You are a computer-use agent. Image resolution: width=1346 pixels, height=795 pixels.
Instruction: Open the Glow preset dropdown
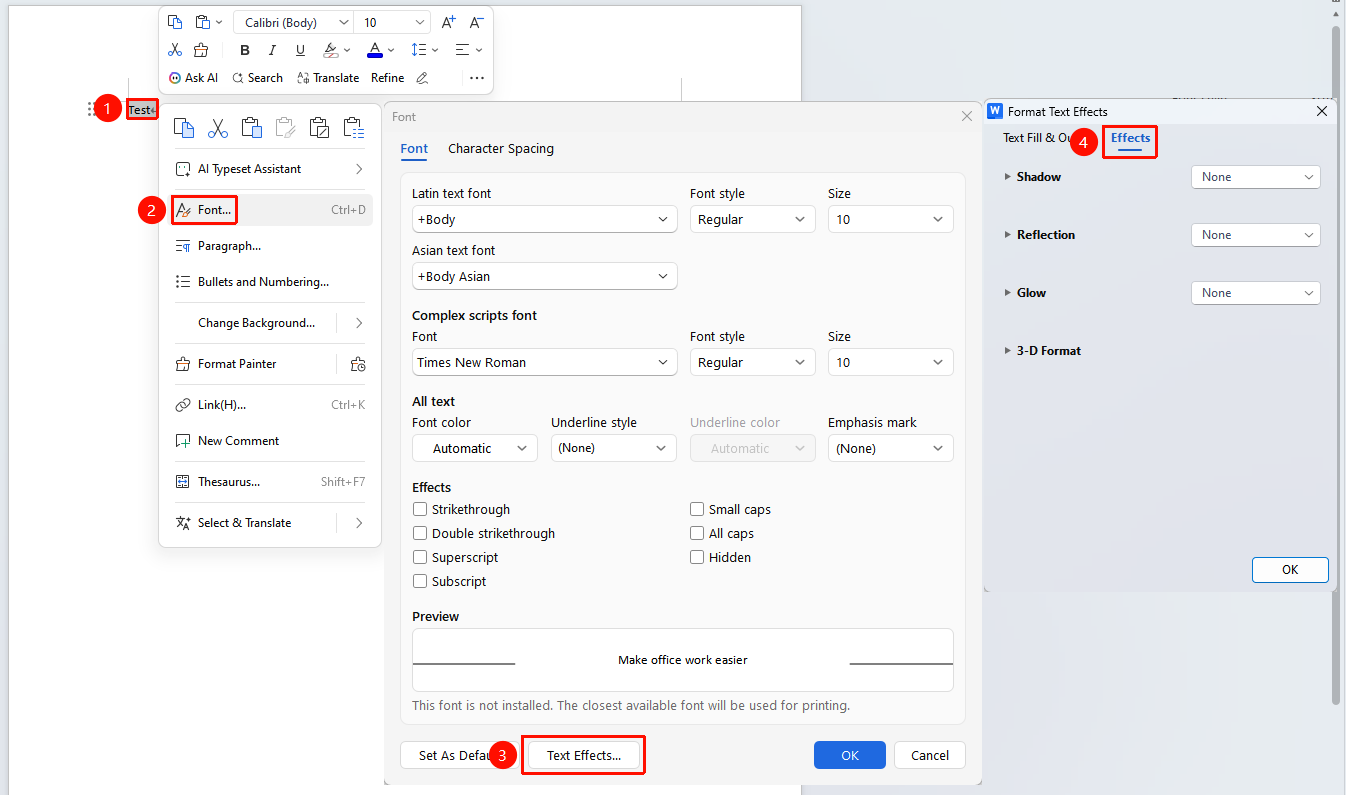1256,293
